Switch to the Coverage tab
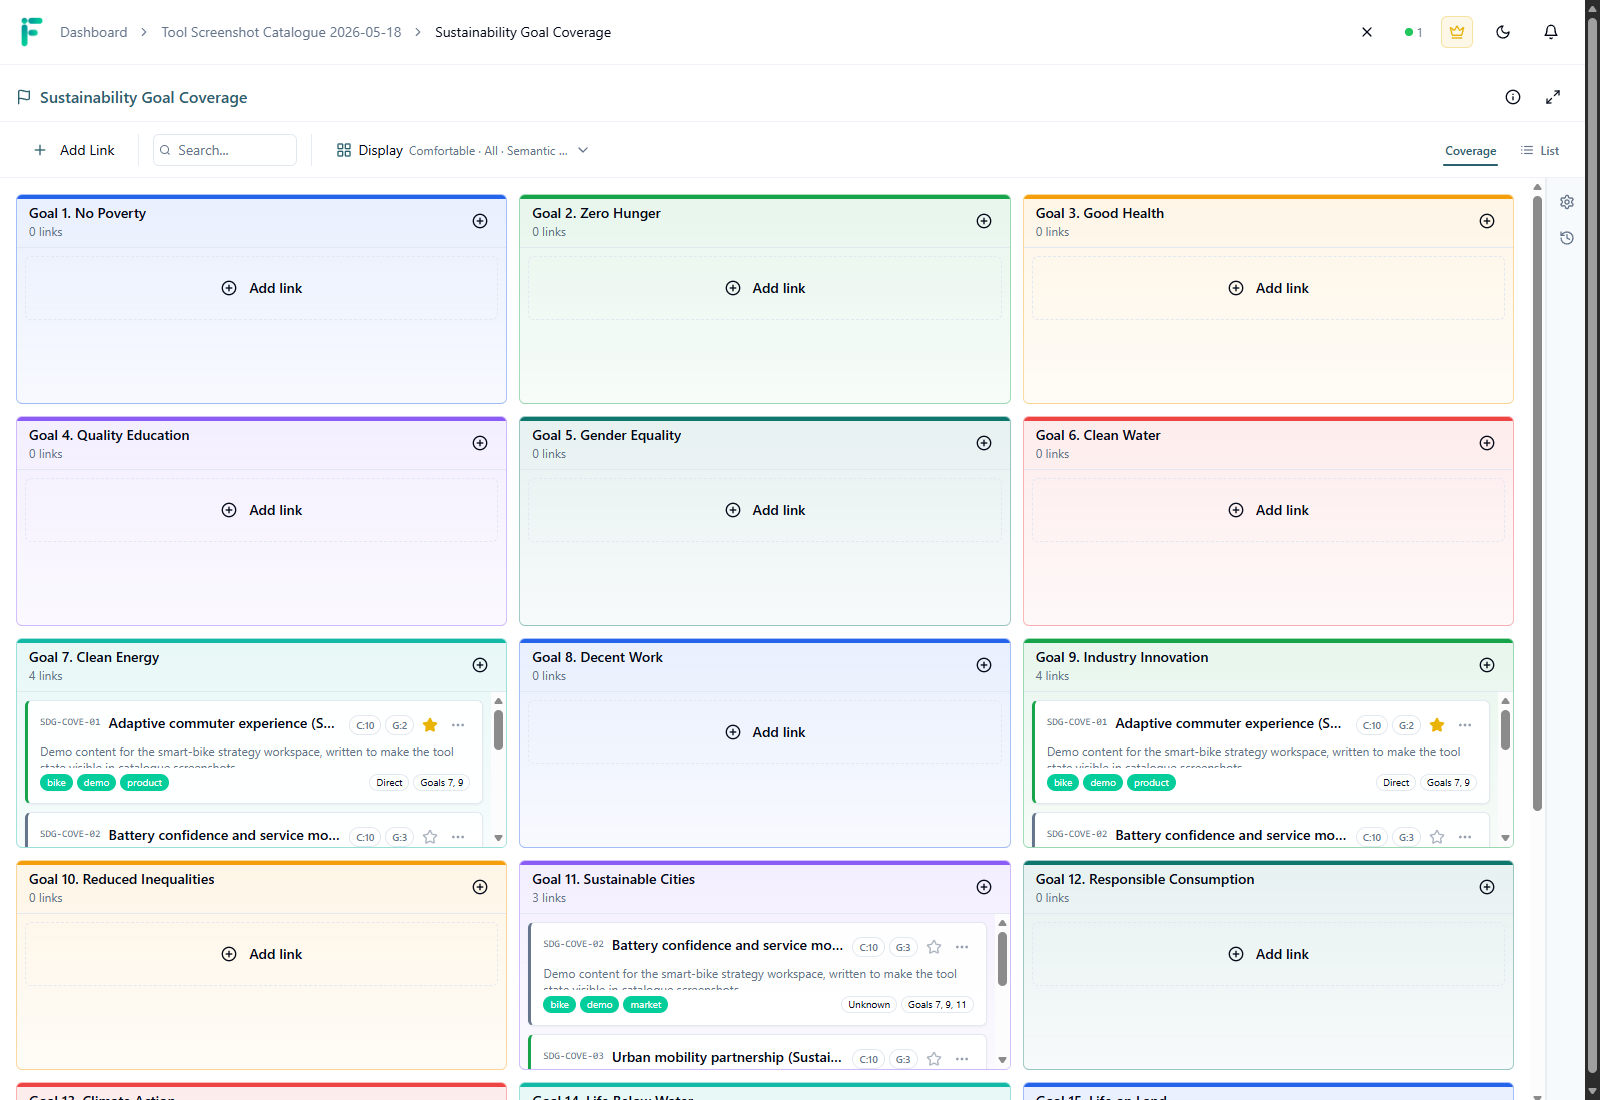Viewport: 1600px width, 1100px height. 1470,151
